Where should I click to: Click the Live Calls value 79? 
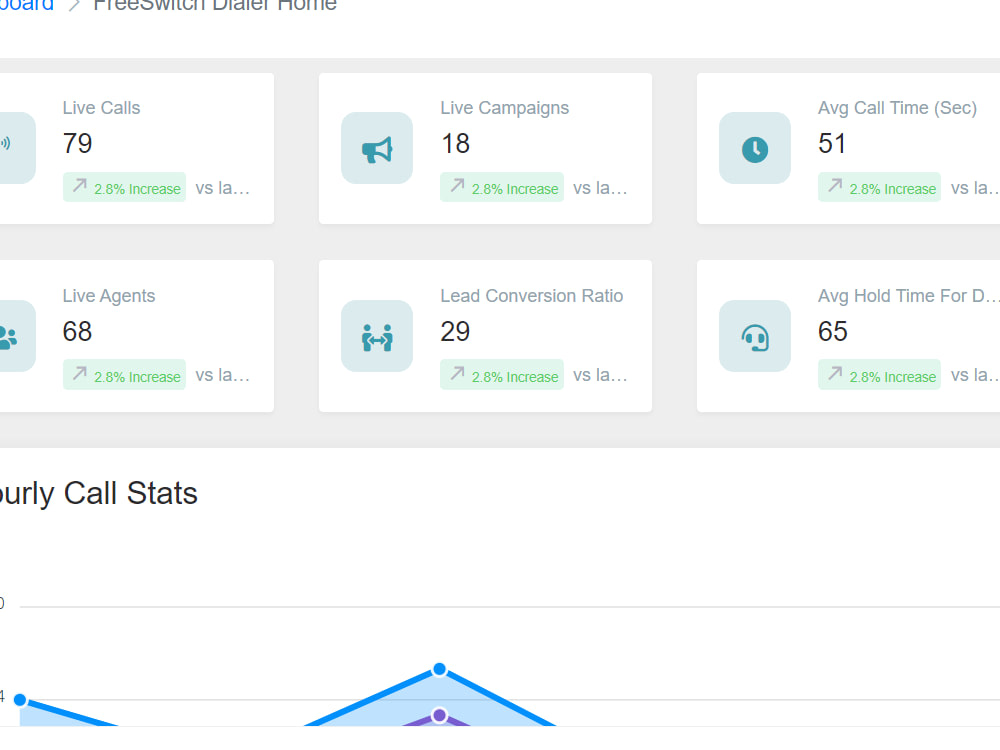[x=77, y=143]
